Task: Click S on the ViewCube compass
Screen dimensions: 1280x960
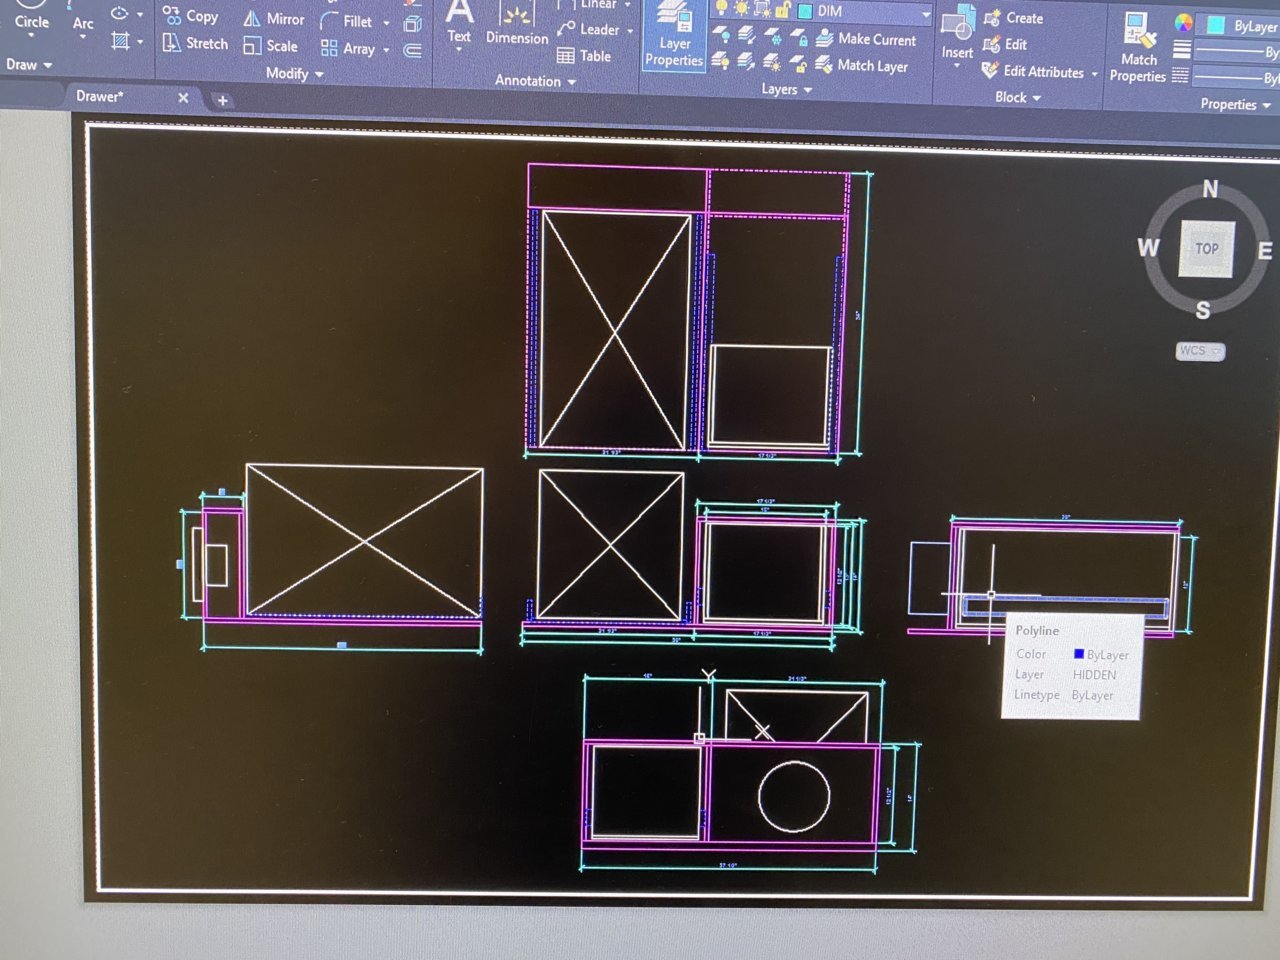Action: click(x=1203, y=310)
